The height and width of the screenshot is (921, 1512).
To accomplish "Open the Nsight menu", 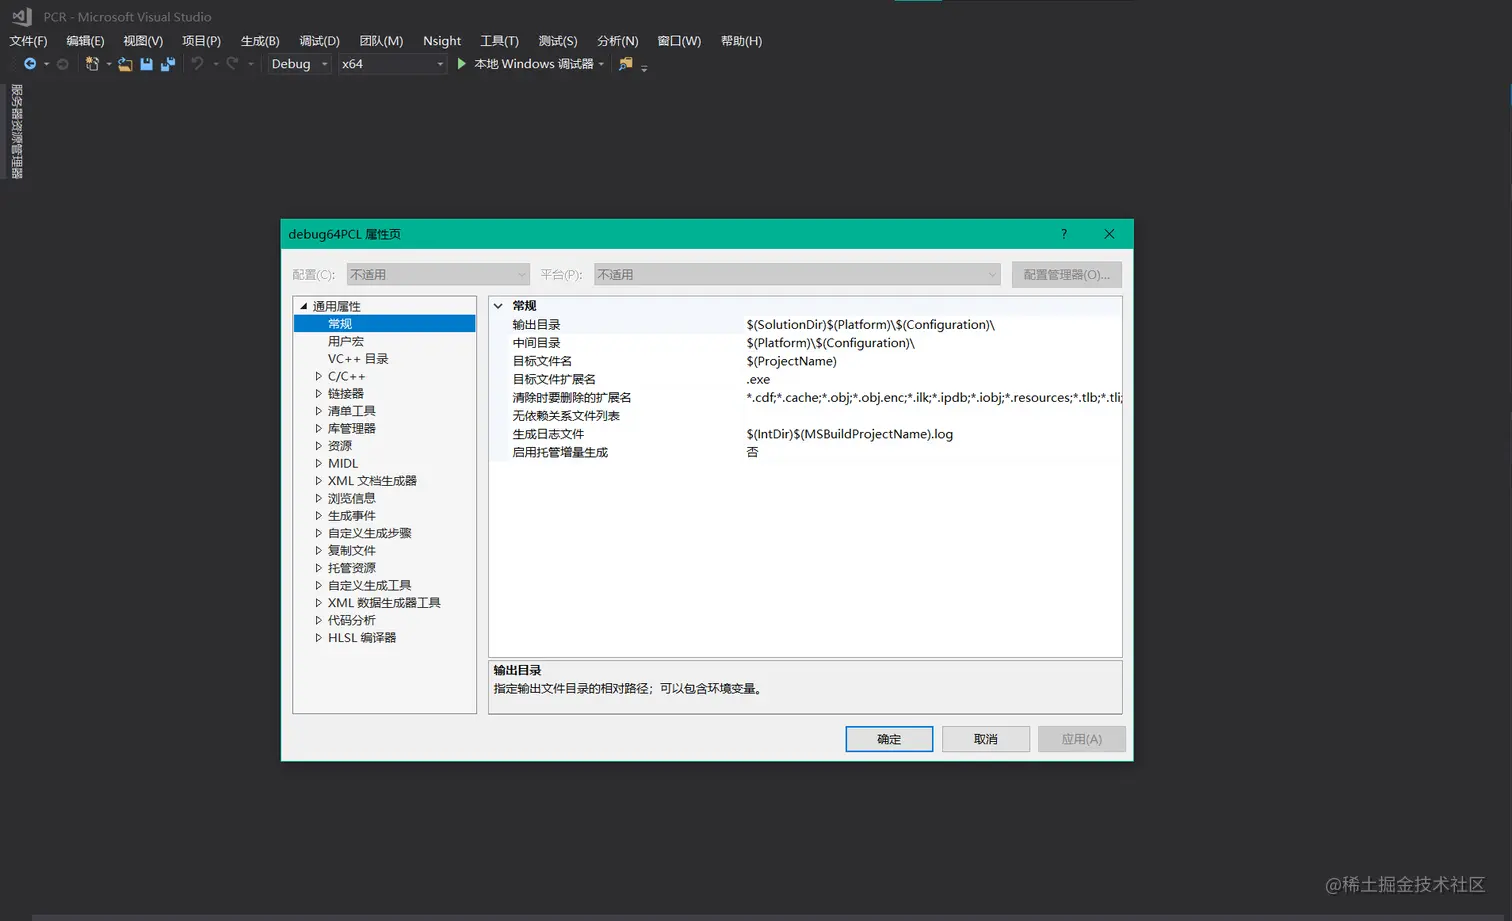I will pos(442,41).
